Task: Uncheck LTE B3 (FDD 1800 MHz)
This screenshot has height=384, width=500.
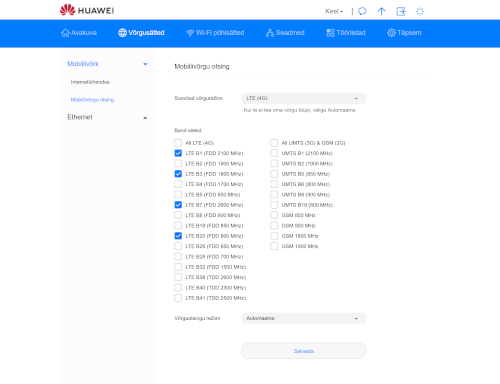Action: (178, 174)
